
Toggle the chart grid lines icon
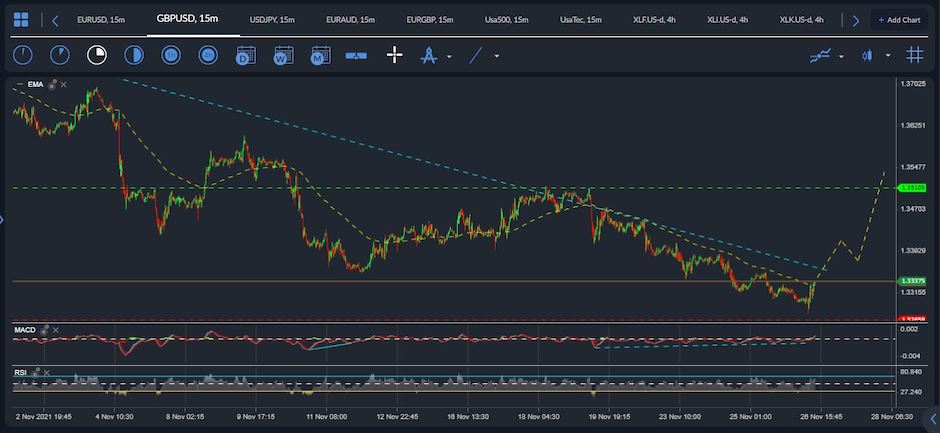914,55
